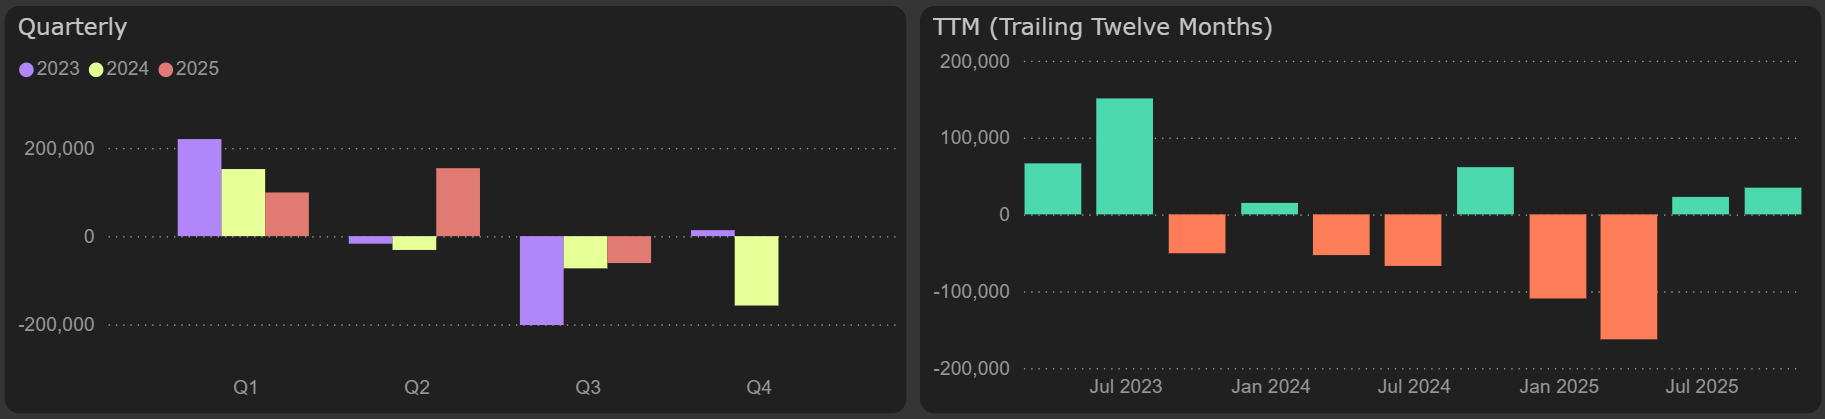Click the yellow 2024 bar in Q4

pos(756,270)
